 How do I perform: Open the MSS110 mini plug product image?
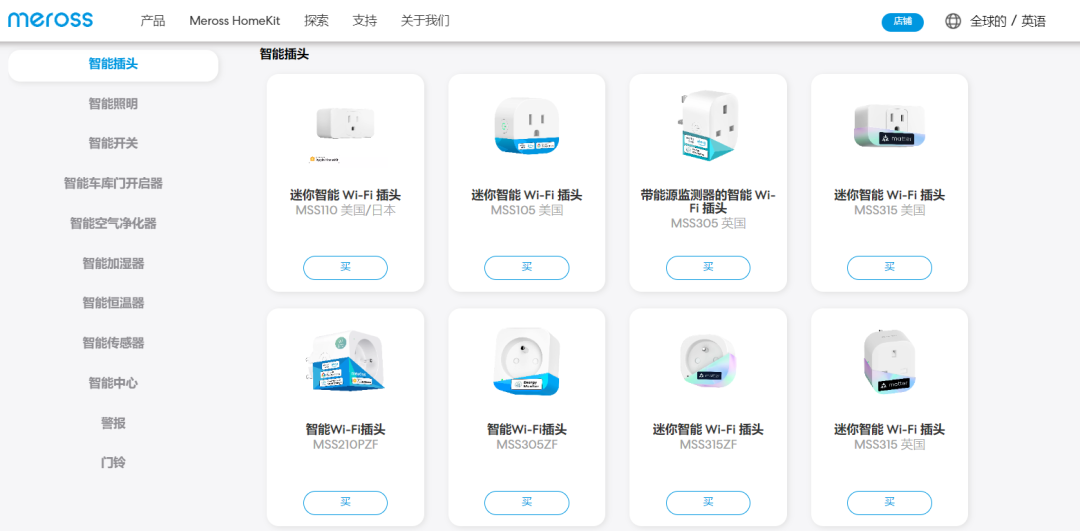click(x=345, y=126)
